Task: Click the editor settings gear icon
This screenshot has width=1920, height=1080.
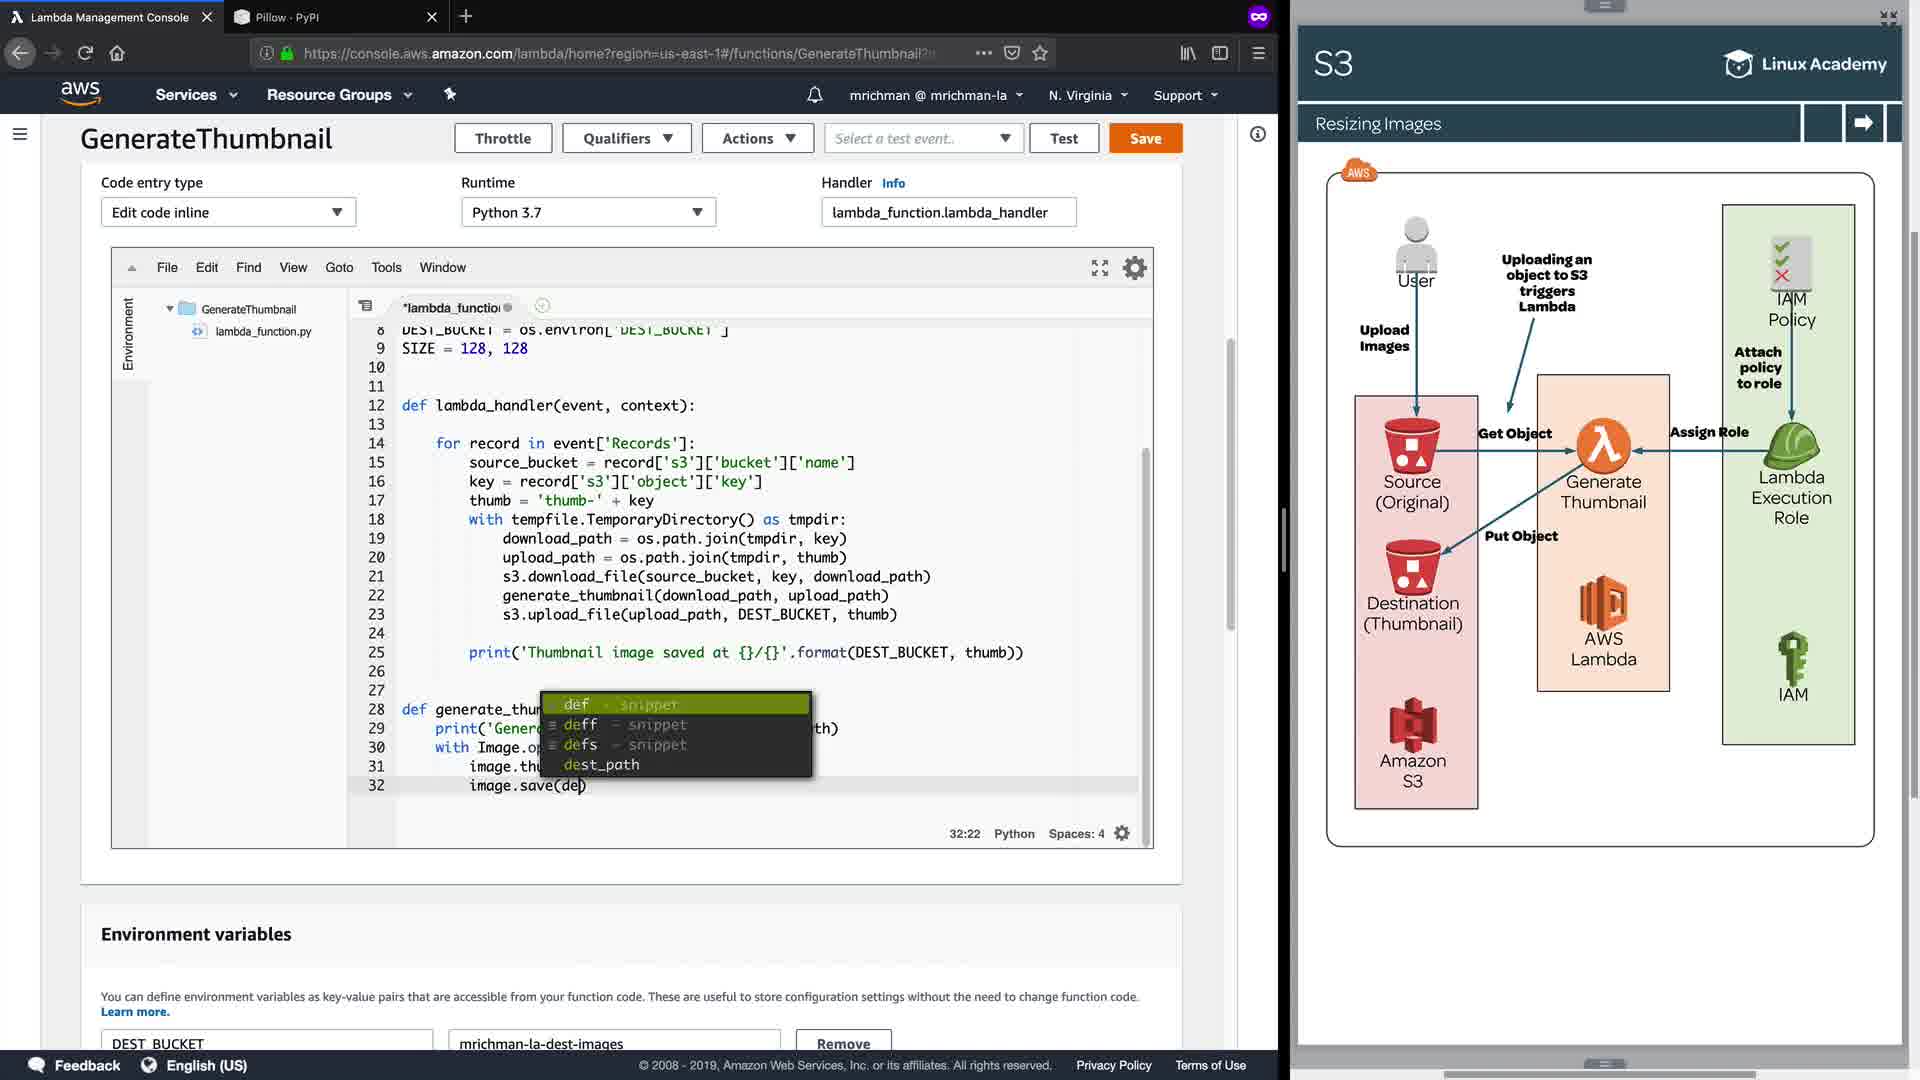Action: pyautogui.click(x=1134, y=268)
